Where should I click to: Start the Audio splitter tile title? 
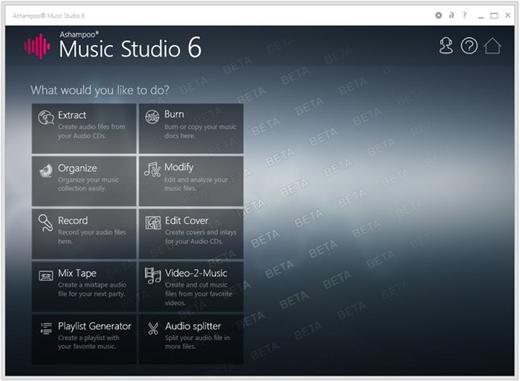tap(193, 326)
